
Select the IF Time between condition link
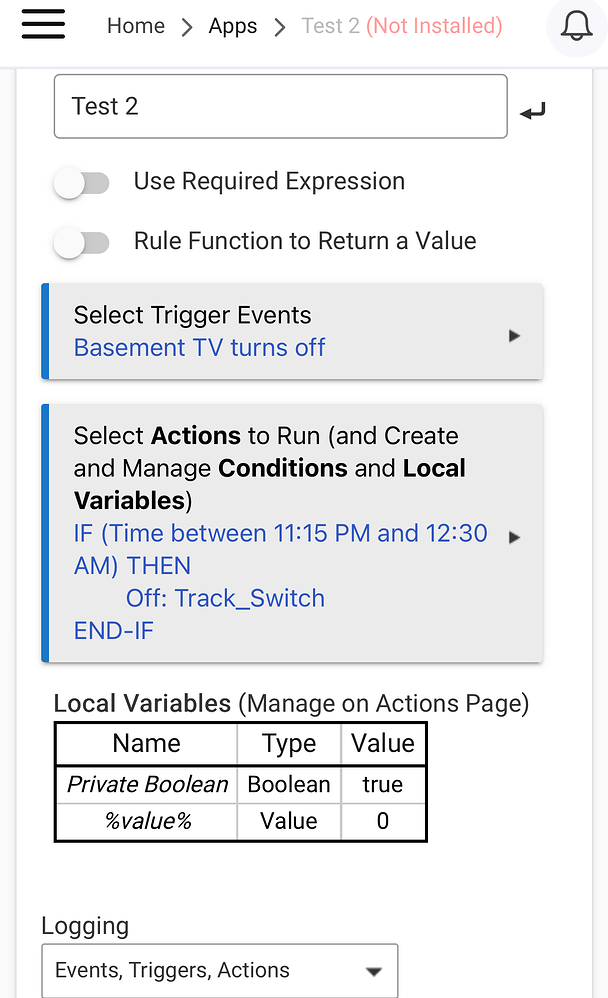click(x=278, y=533)
